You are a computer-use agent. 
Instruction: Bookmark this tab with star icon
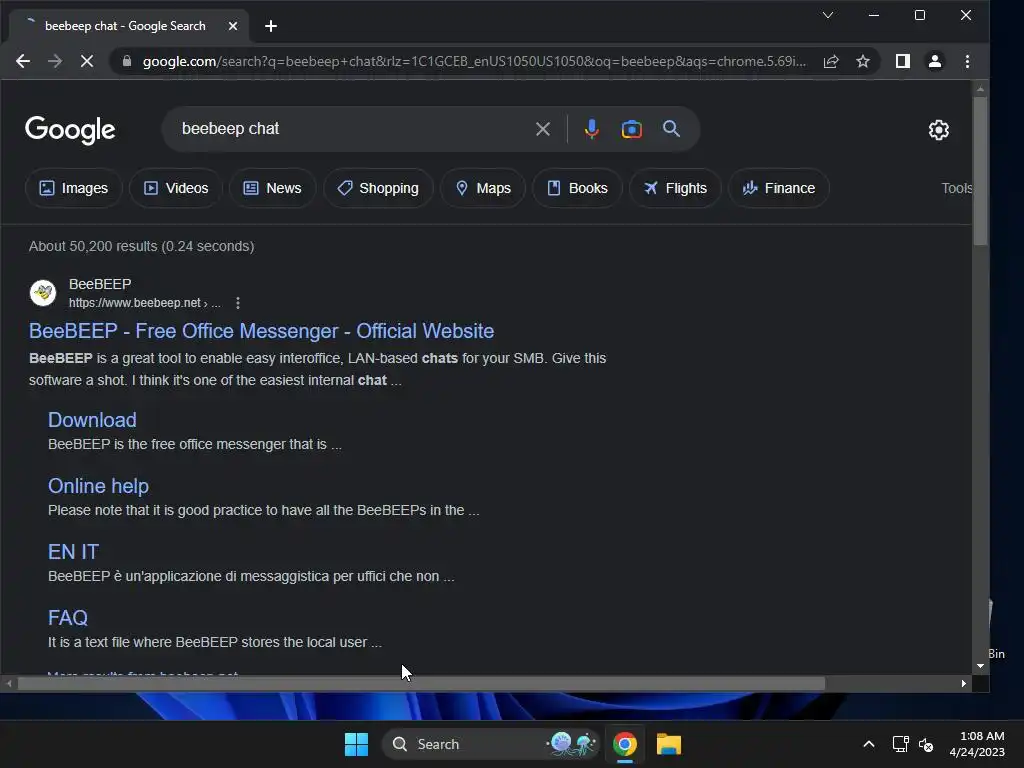[x=863, y=61]
